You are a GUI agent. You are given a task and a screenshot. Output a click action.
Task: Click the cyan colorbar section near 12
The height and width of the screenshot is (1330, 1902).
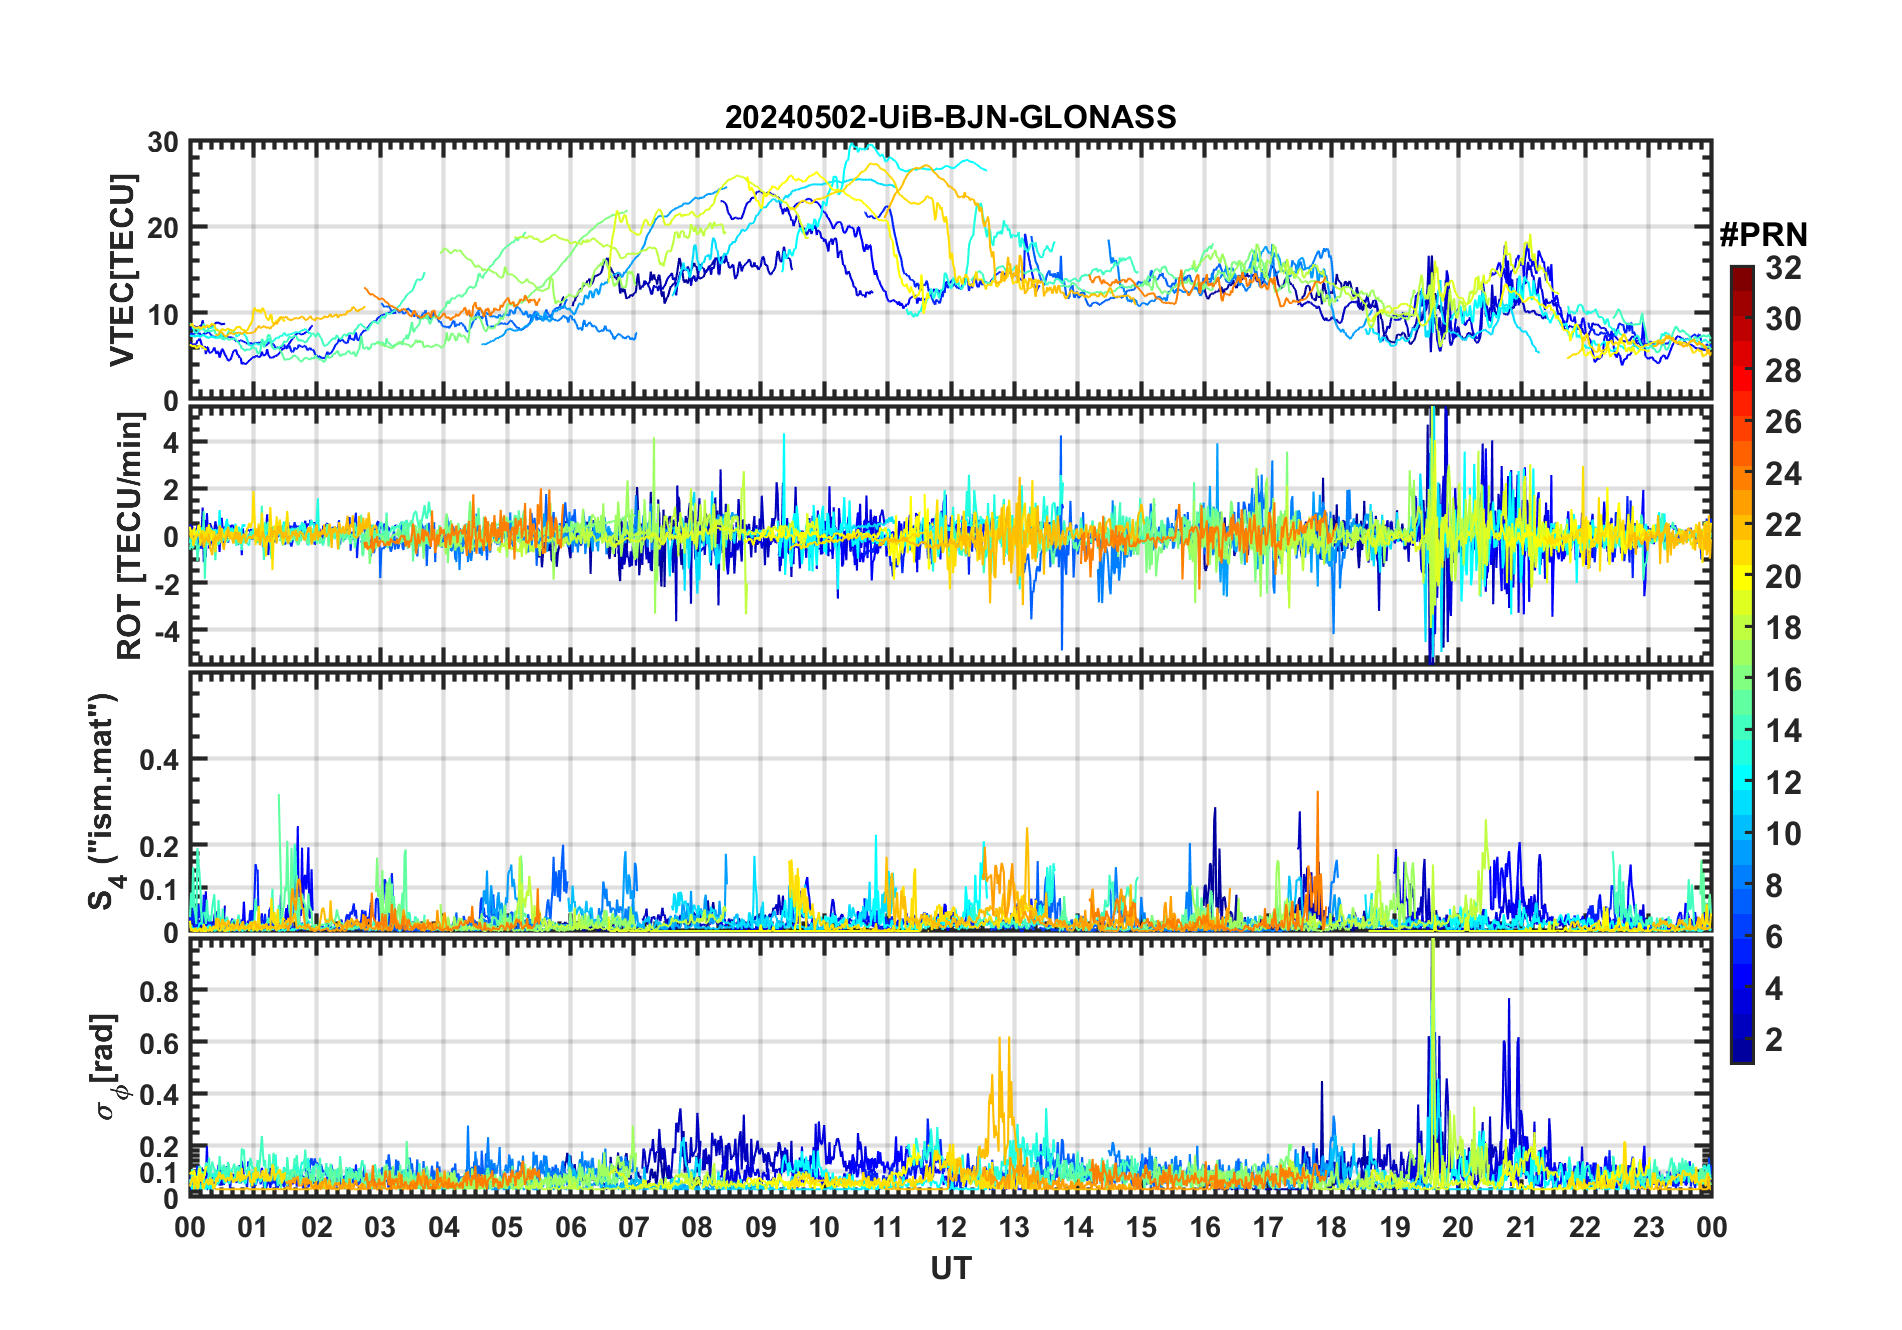[1741, 782]
